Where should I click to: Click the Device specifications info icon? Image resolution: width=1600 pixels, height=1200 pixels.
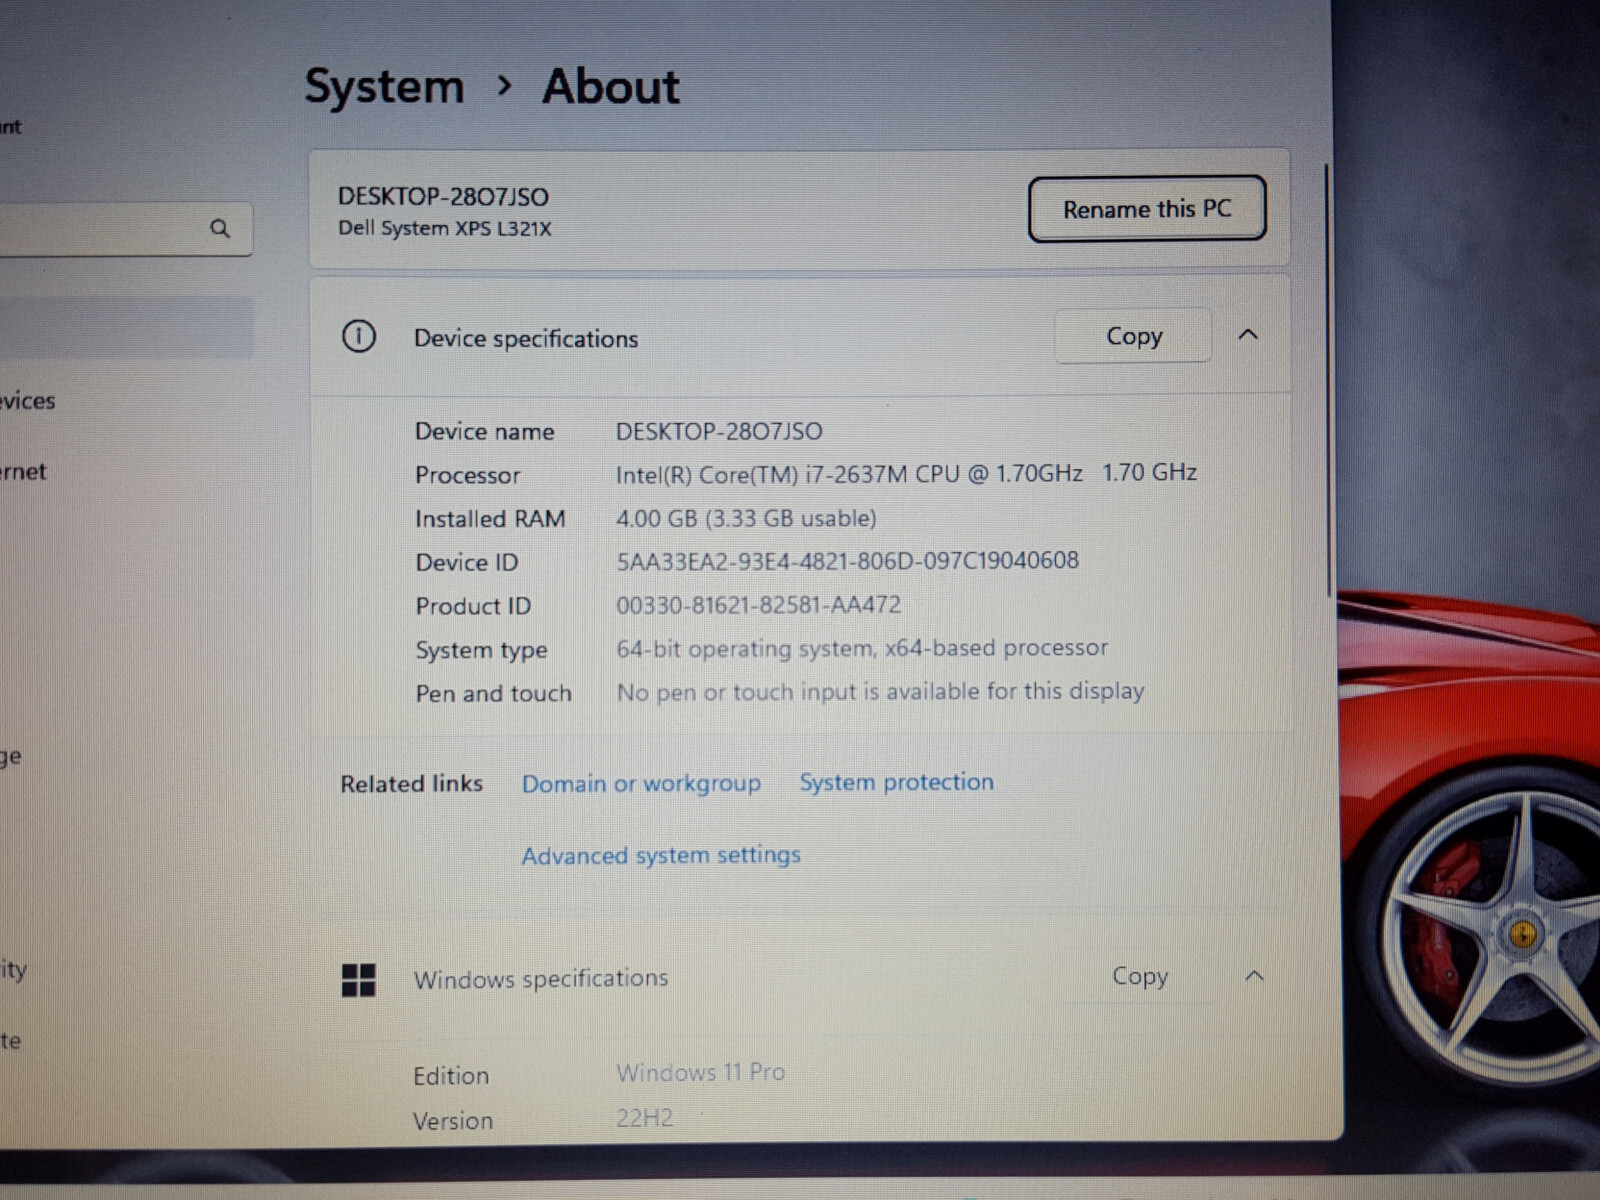point(359,337)
